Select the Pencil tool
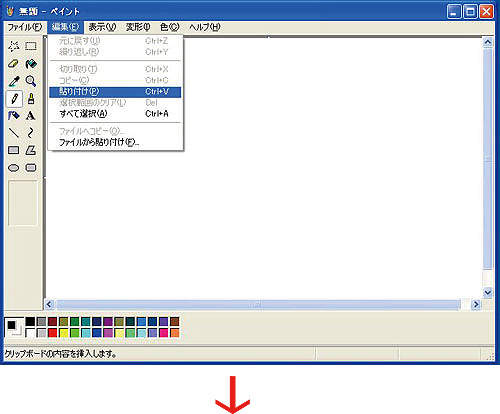This screenshot has width=500, height=414. coord(14,99)
